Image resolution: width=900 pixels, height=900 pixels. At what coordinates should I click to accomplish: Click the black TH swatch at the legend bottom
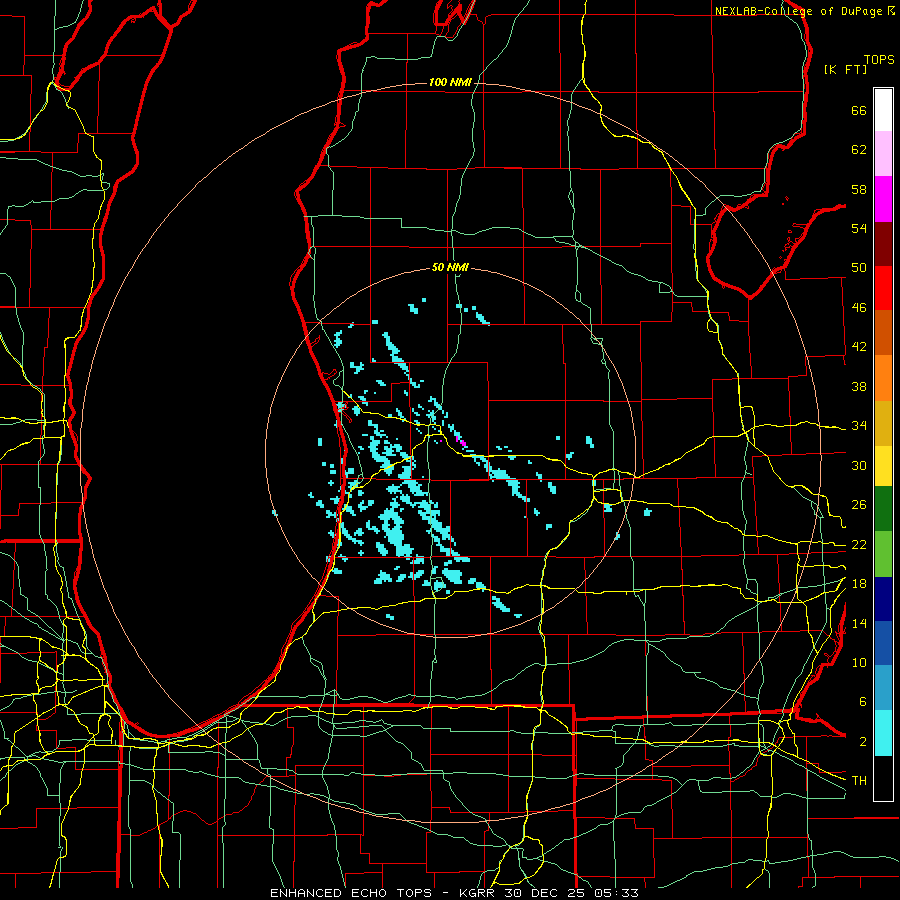[883, 778]
